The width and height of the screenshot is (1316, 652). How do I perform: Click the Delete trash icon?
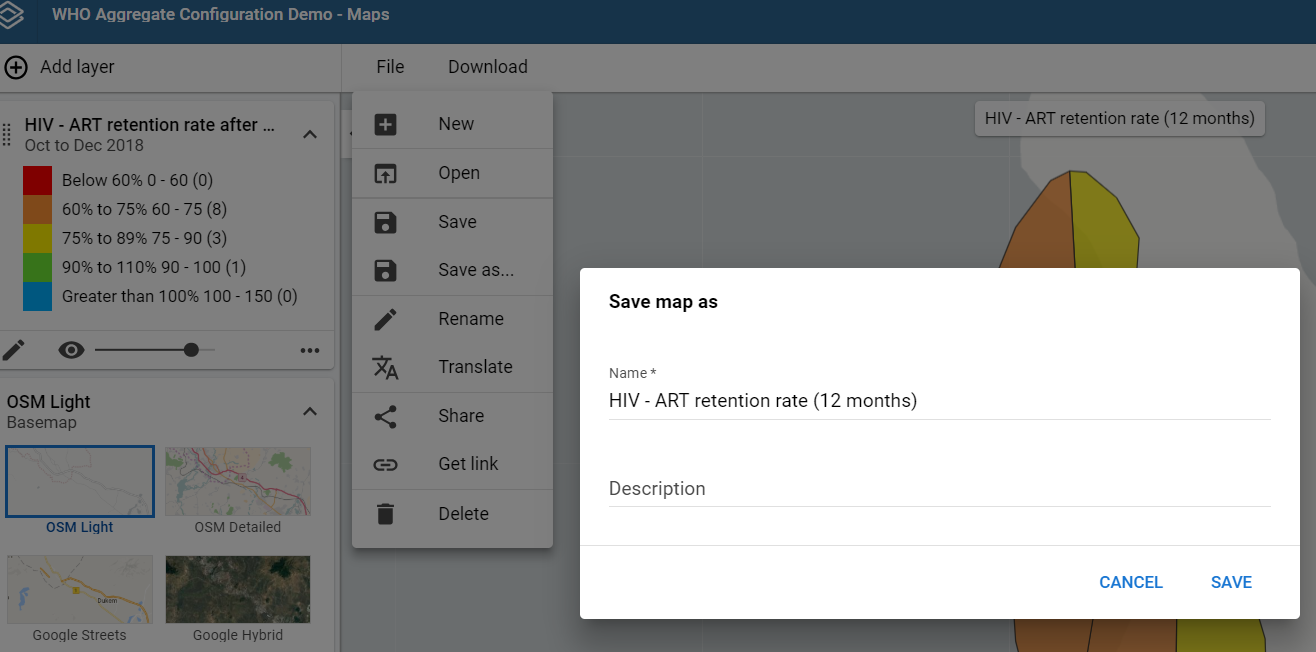pos(385,514)
